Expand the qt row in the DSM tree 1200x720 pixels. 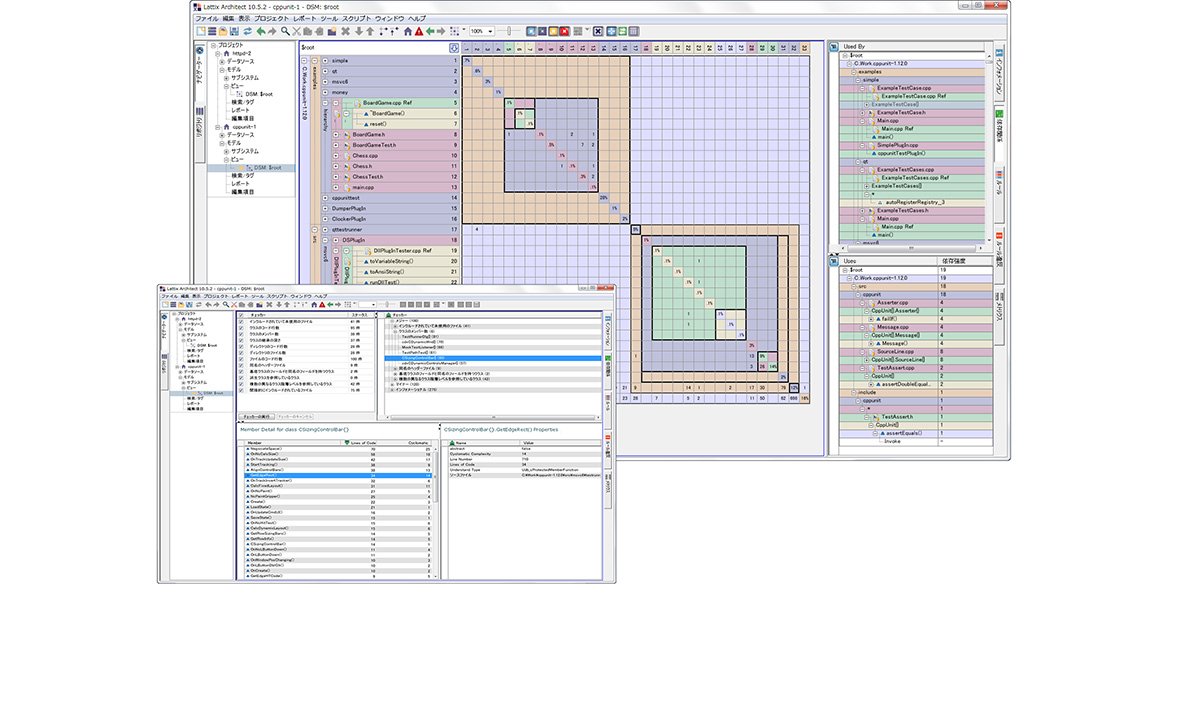tap(325, 71)
